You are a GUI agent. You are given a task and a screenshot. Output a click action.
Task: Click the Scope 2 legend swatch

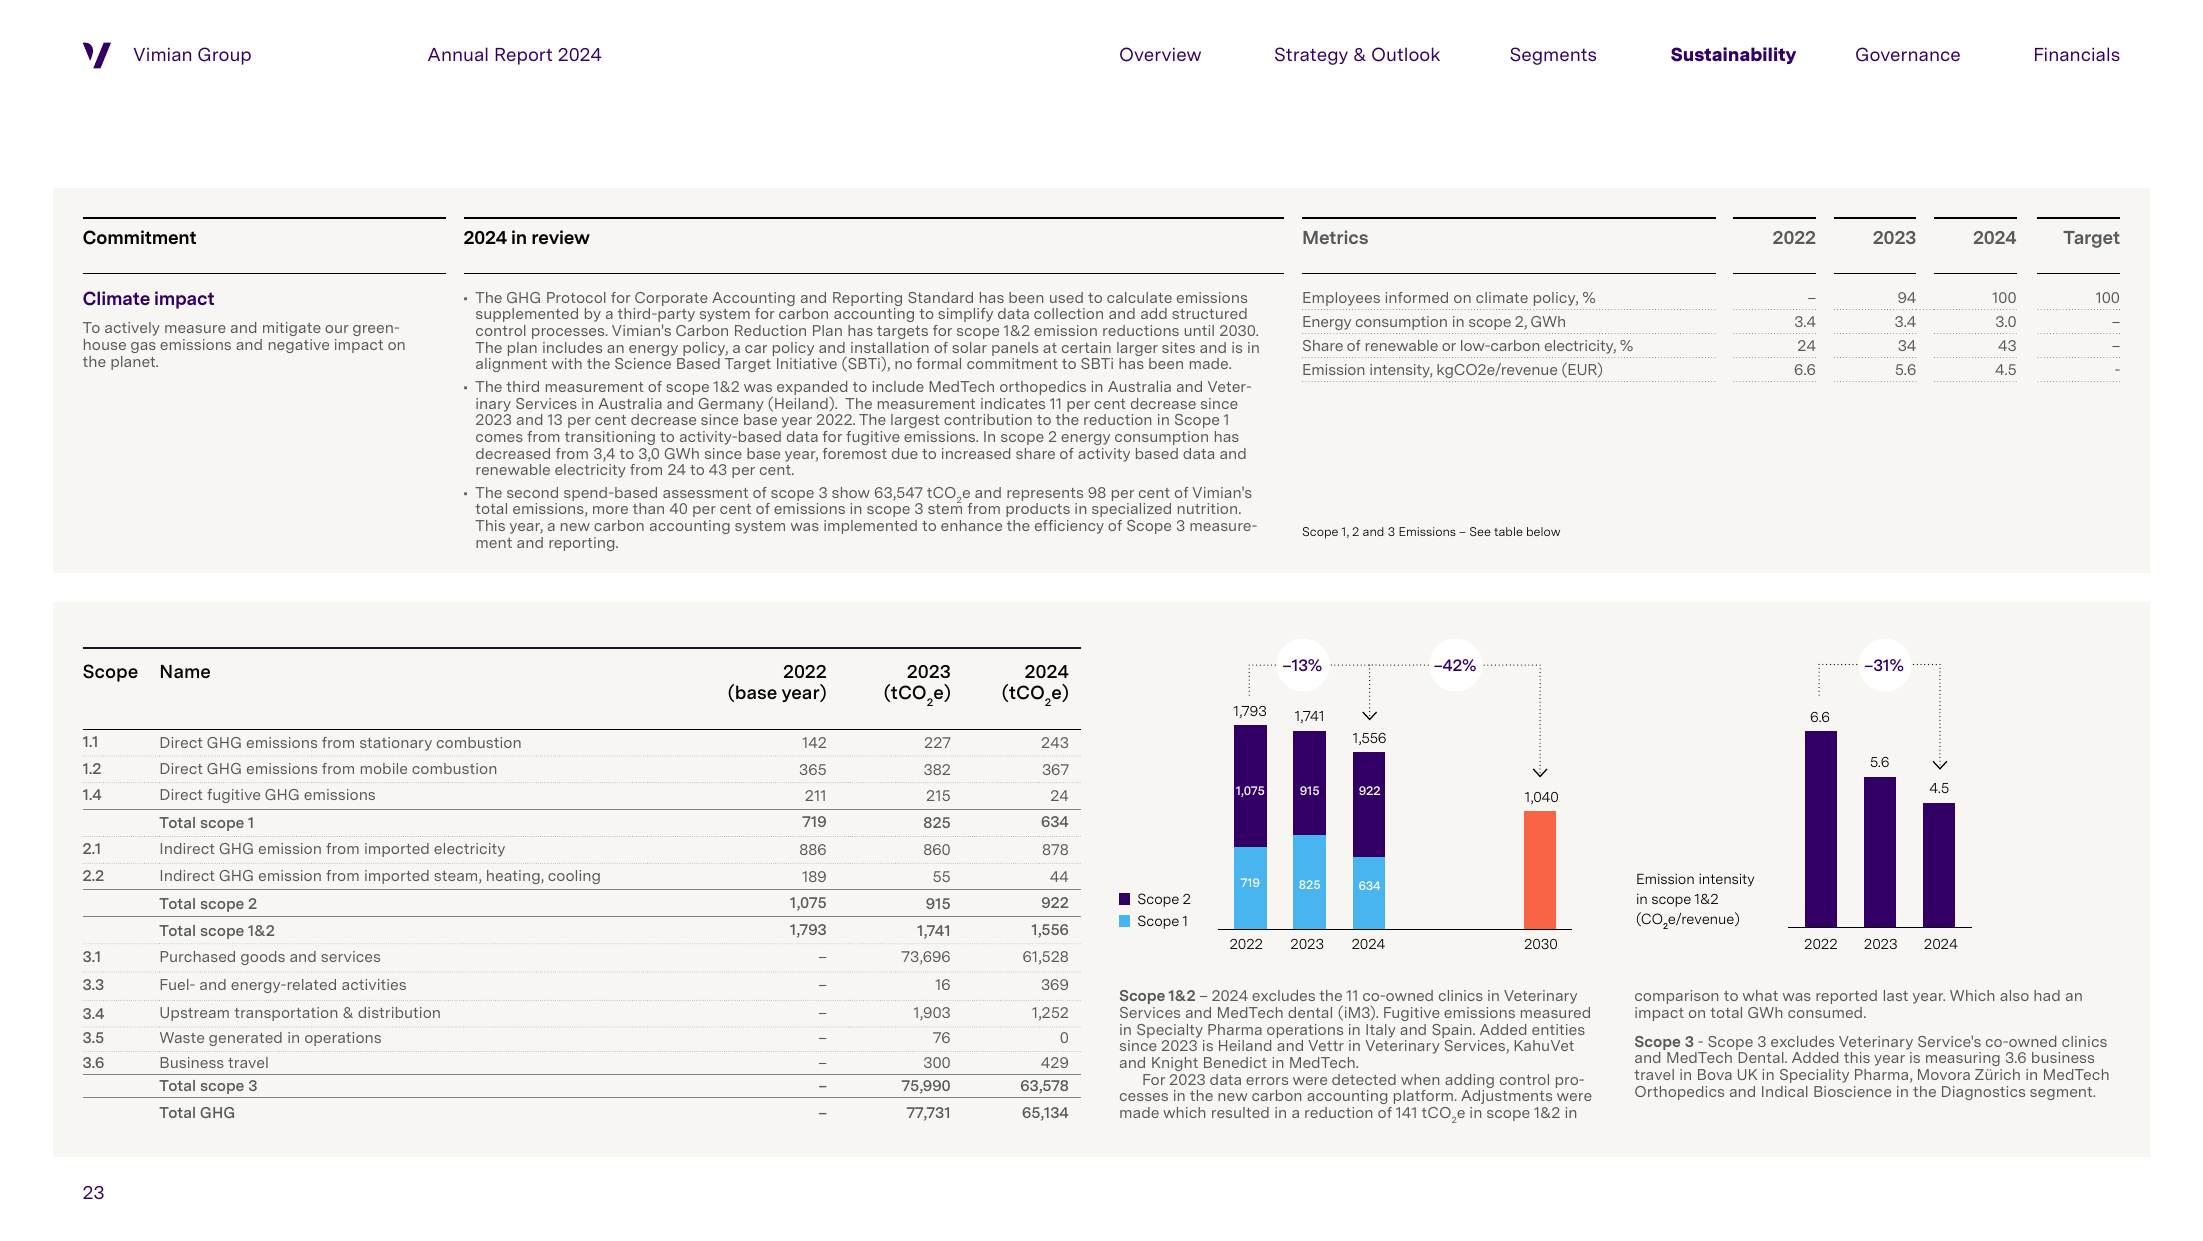pos(1125,899)
